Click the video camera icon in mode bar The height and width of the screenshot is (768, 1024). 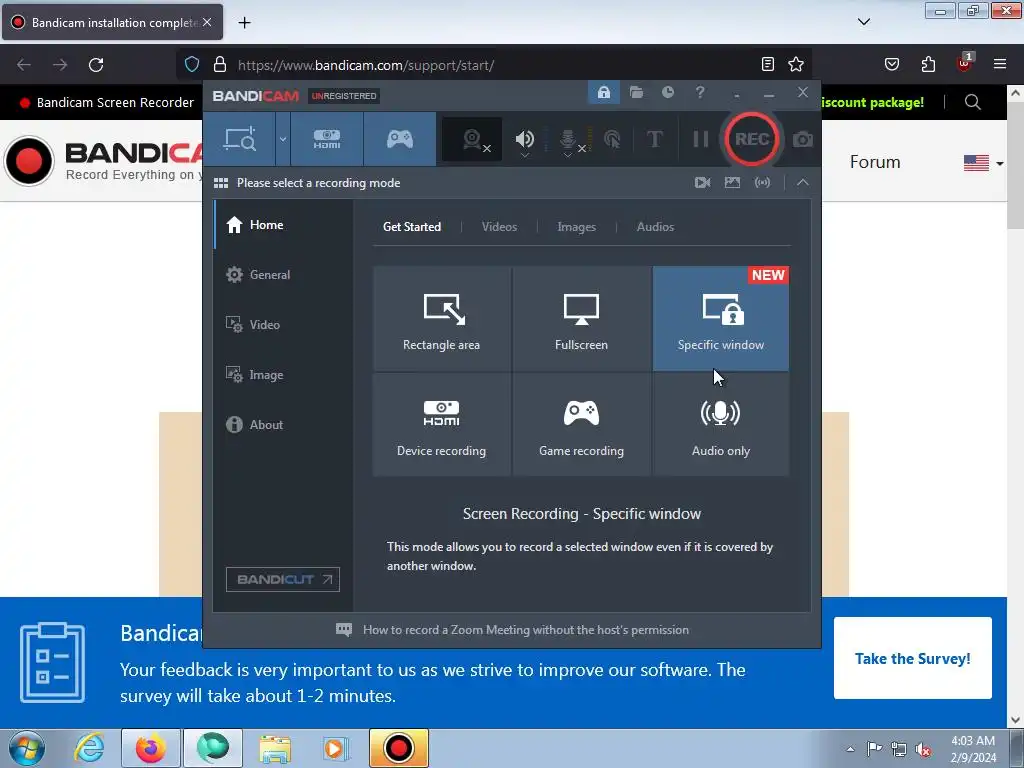[703, 182]
